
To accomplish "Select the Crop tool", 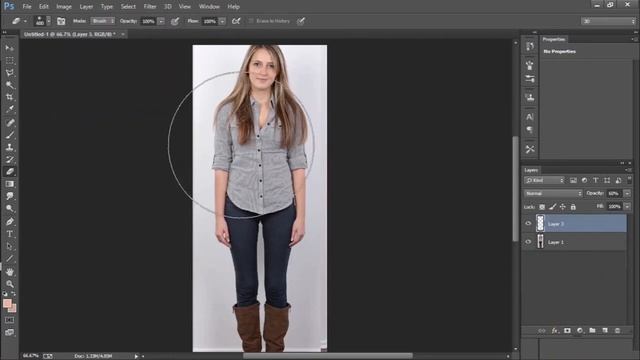I will click(9, 97).
